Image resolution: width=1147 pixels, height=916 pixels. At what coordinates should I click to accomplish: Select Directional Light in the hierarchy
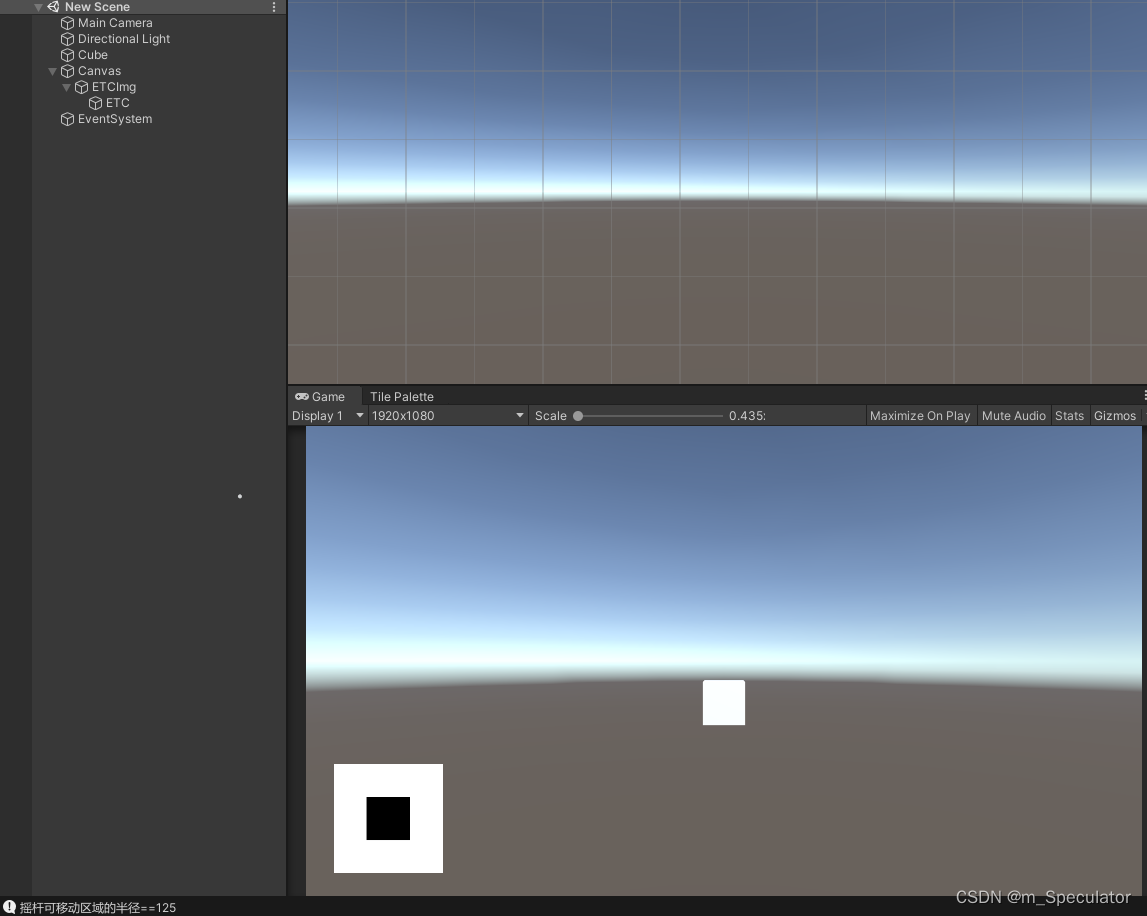(124, 39)
